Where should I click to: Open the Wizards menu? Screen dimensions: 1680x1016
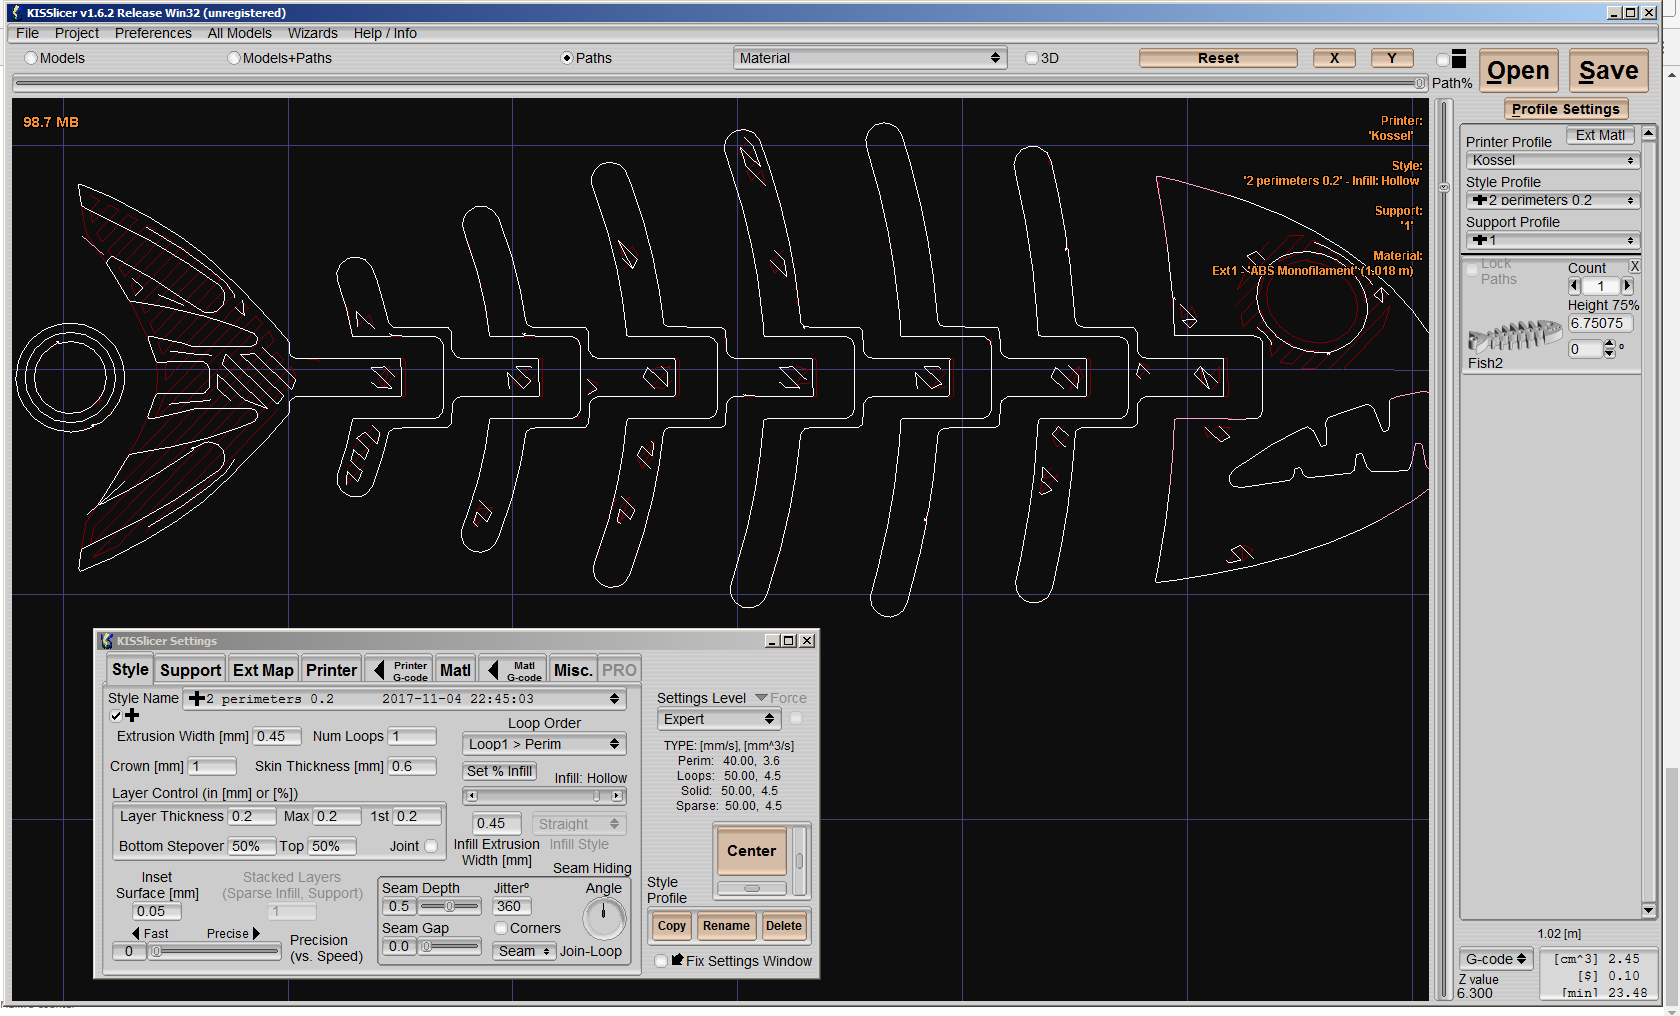coord(312,33)
